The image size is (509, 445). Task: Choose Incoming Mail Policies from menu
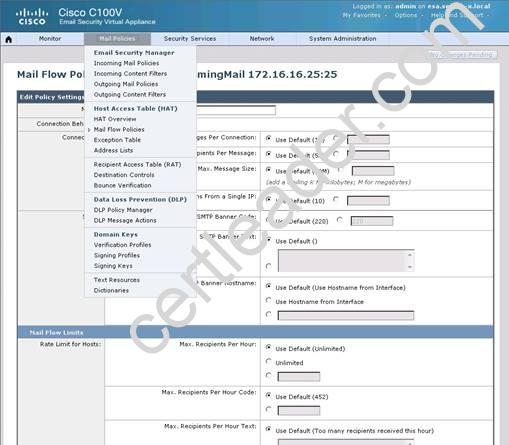point(126,63)
